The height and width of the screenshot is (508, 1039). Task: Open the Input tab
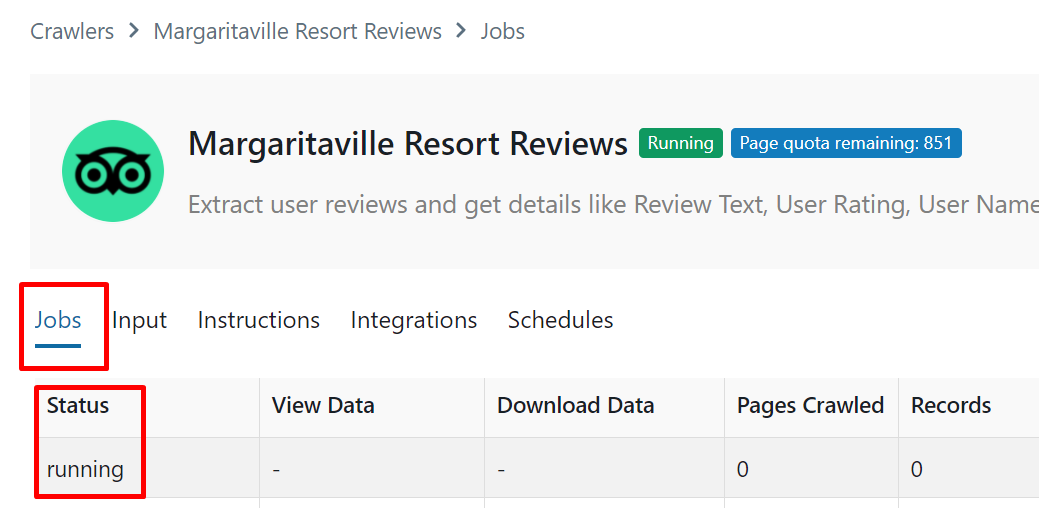point(139,320)
